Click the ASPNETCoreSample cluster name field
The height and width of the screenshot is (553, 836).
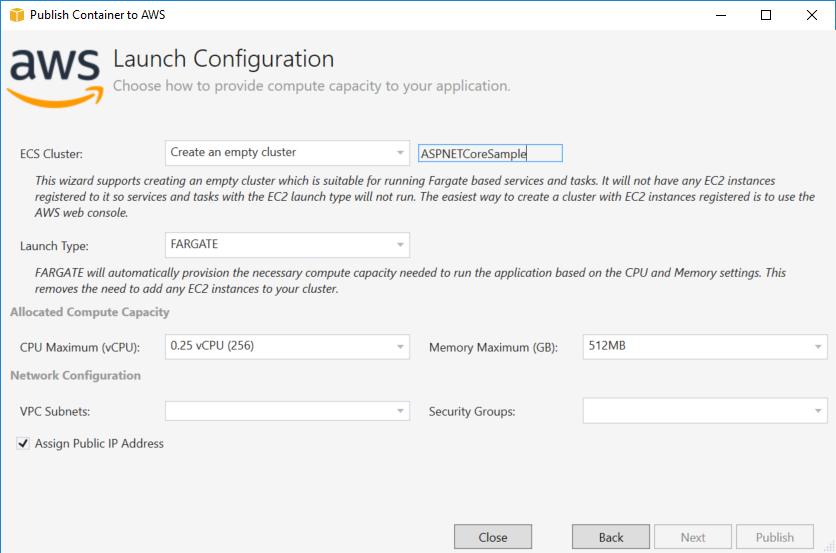[x=490, y=153]
